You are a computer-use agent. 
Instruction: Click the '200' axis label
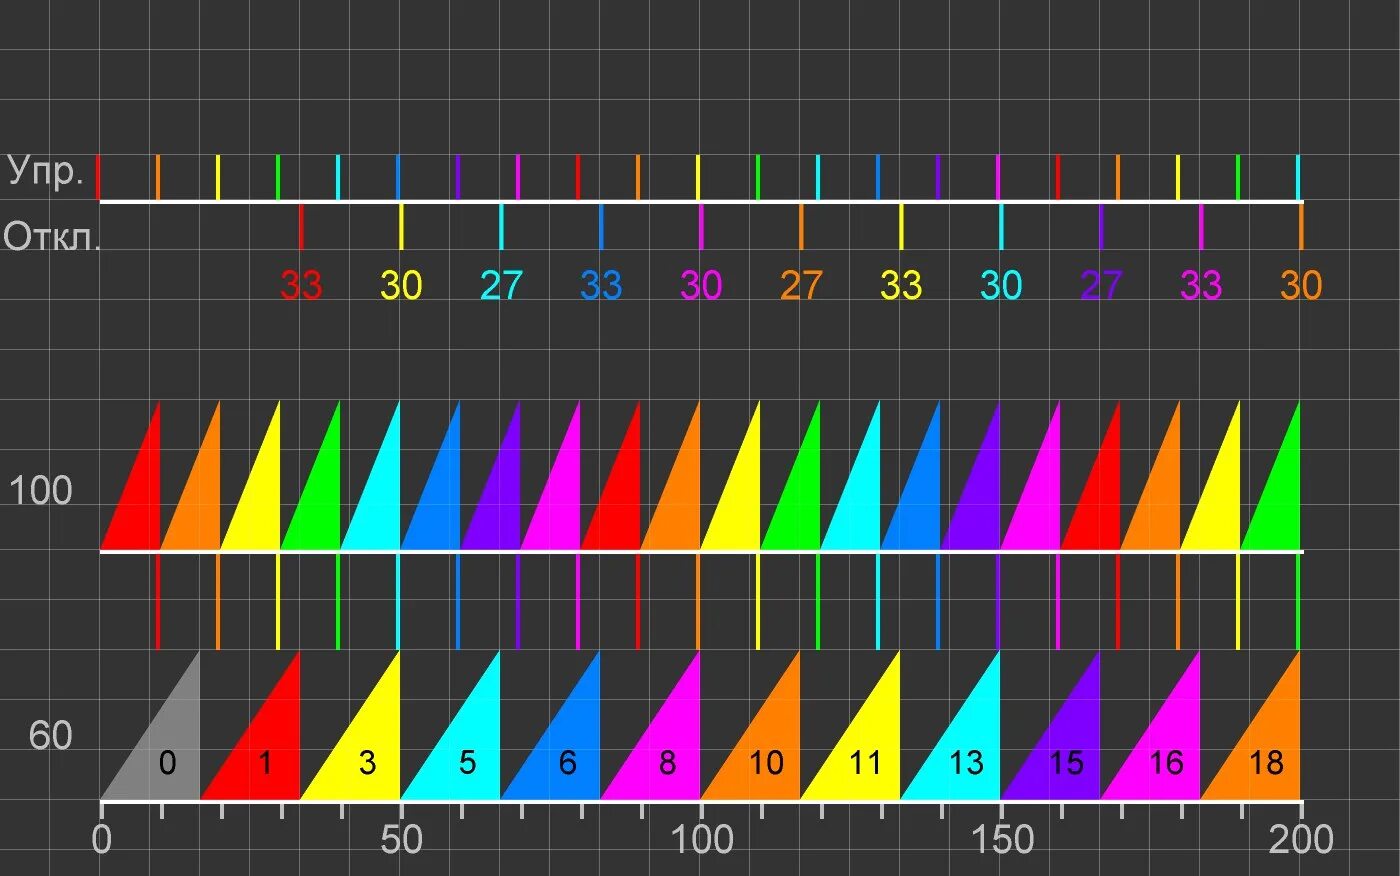tap(1301, 839)
